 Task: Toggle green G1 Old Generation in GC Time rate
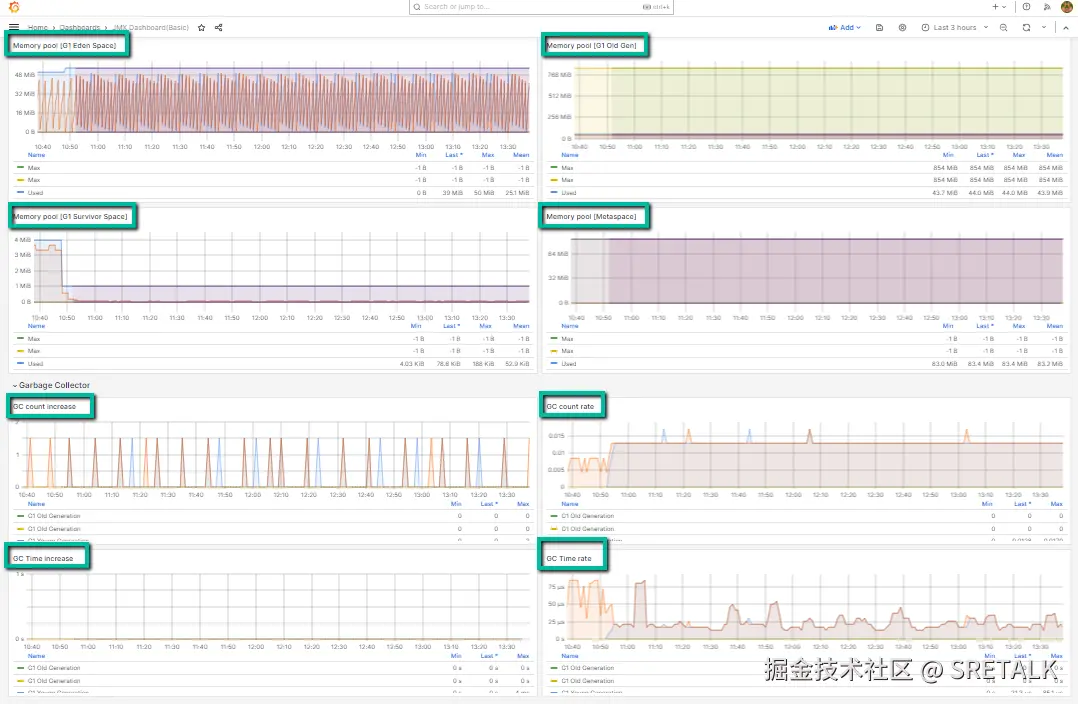point(588,668)
